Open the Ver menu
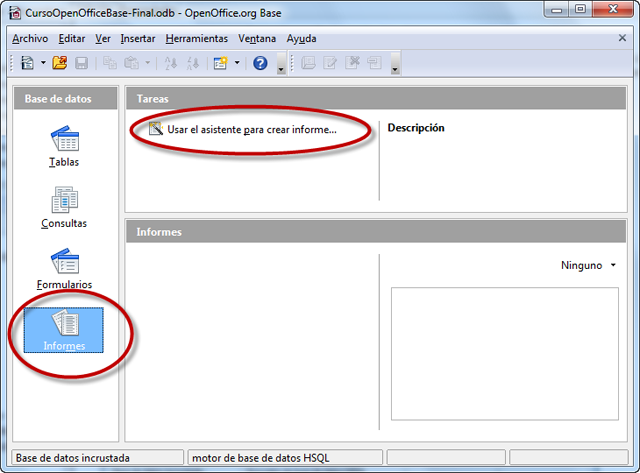 (103, 39)
